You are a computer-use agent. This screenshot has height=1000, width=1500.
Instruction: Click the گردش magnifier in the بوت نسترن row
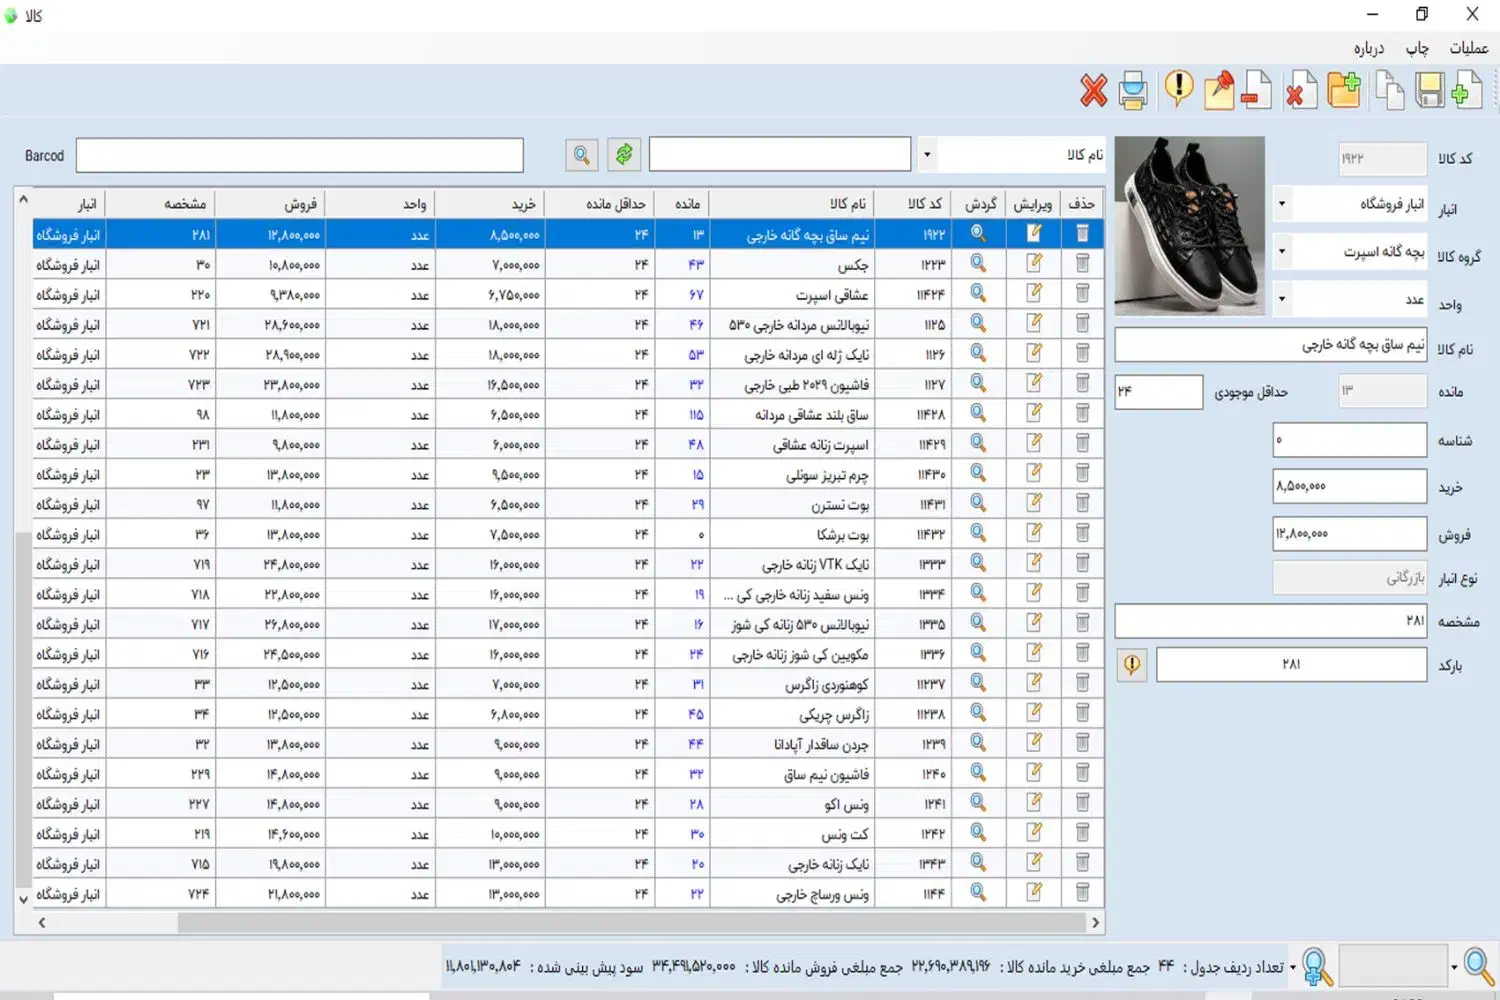coord(978,503)
